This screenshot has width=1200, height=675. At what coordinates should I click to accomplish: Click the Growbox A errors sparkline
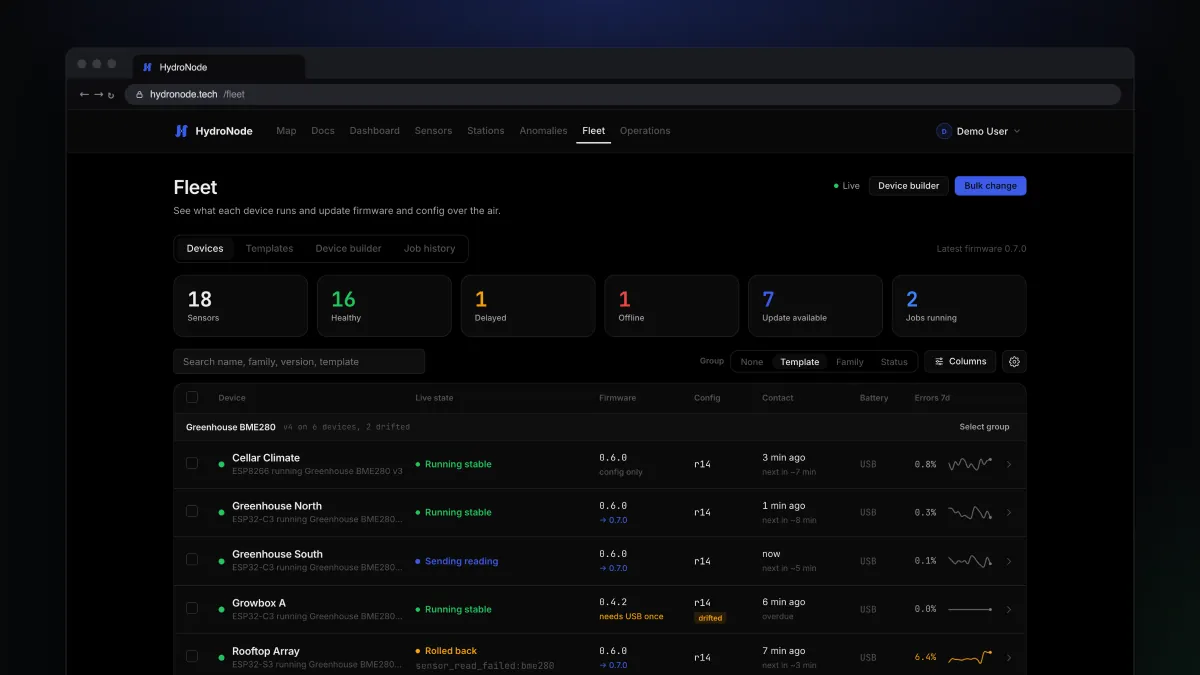(x=970, y=609)
